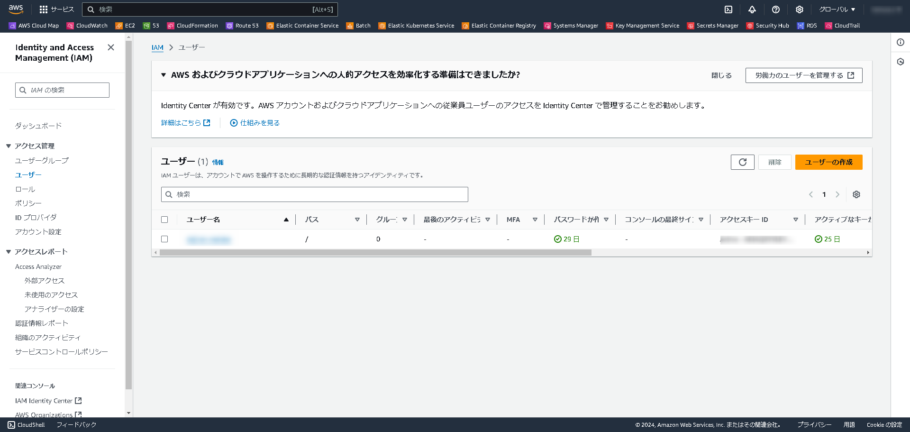Click the AWS logo home icon
910x432 pixels.
point(15,9)
